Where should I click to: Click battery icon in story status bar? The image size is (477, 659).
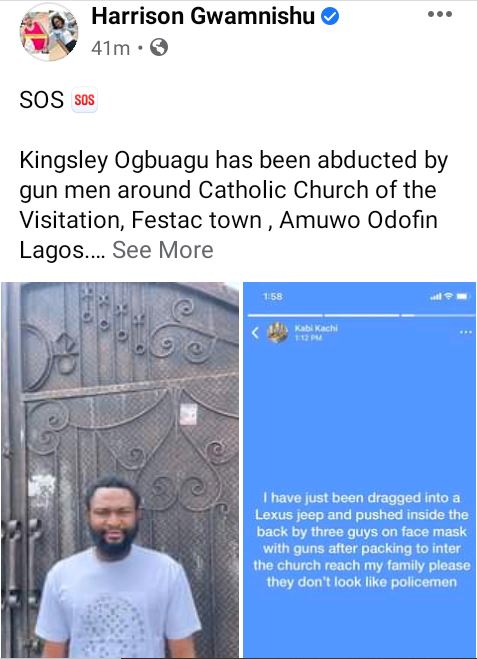point(462,297)
